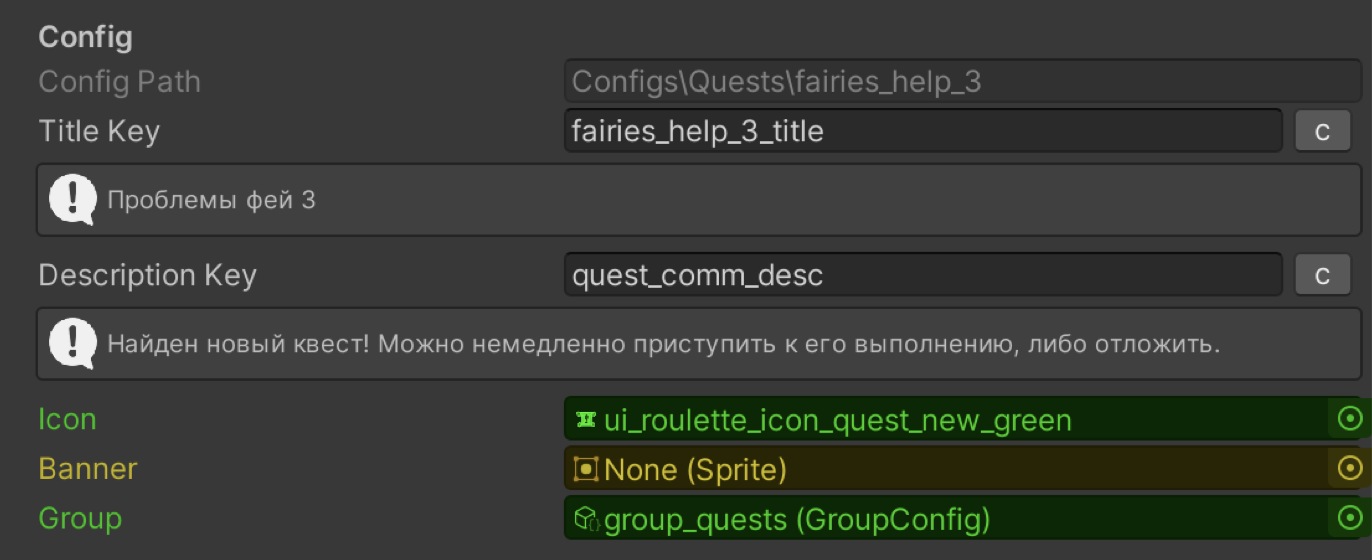Open the object picker for the Banner field
This screenshot has width=1372, height=560.
pos(1349,468)
